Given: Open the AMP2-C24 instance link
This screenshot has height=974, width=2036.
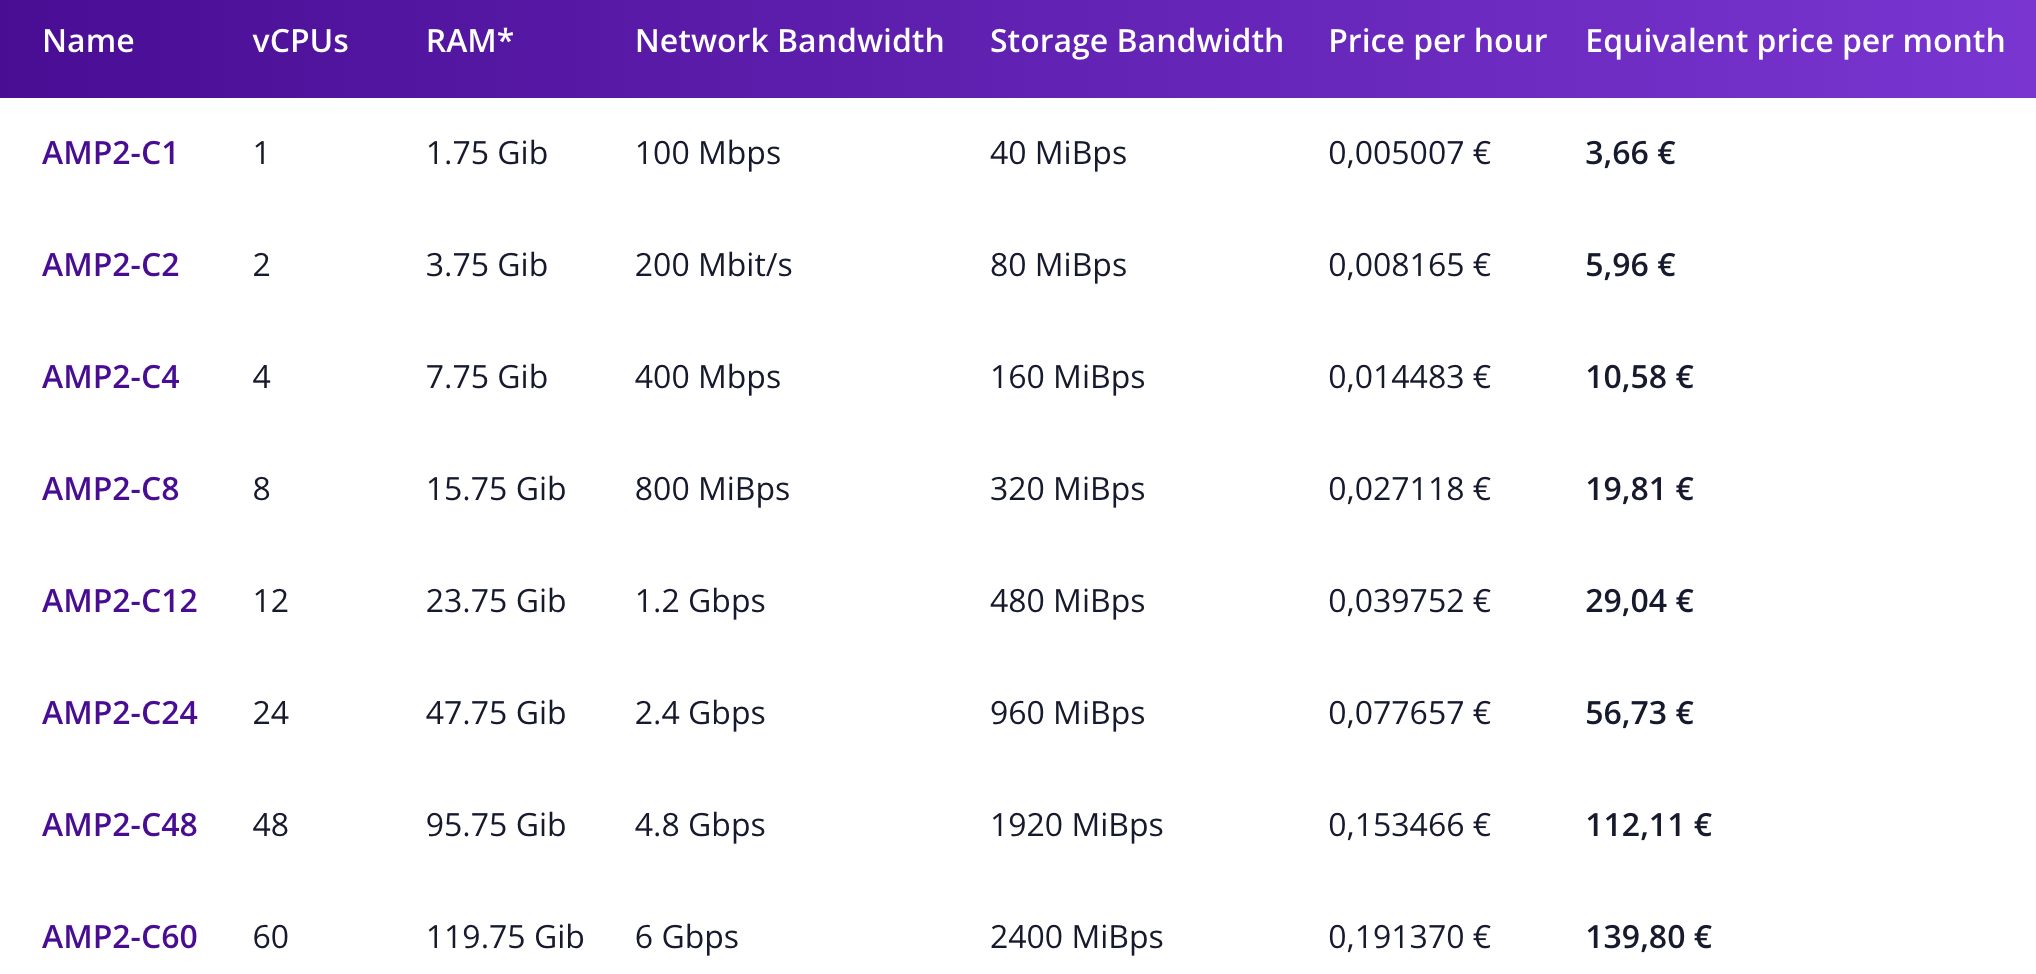Looking at the screenshot, I should point(120,713).
